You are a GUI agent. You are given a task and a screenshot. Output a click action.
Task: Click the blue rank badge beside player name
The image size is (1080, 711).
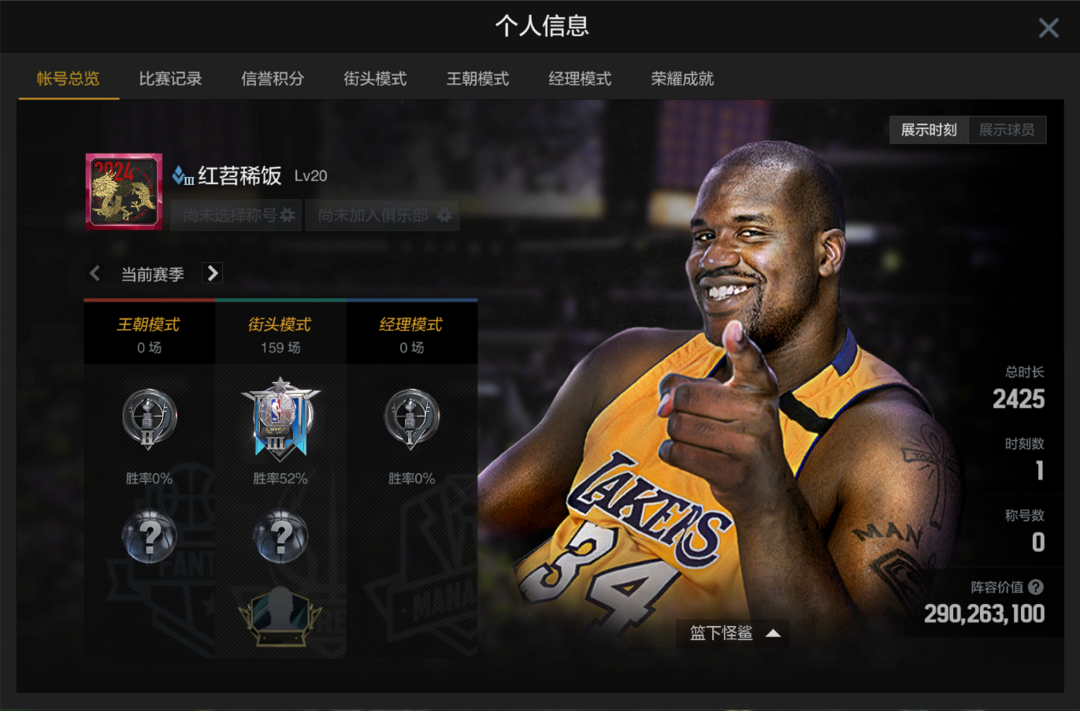pyautogui.click(x=183, y=176)
